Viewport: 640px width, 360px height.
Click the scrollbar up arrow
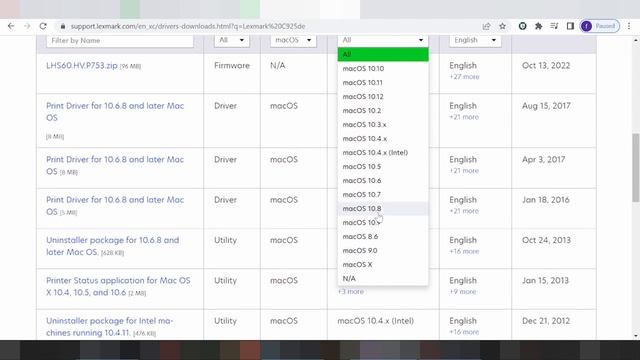(636, 40)
